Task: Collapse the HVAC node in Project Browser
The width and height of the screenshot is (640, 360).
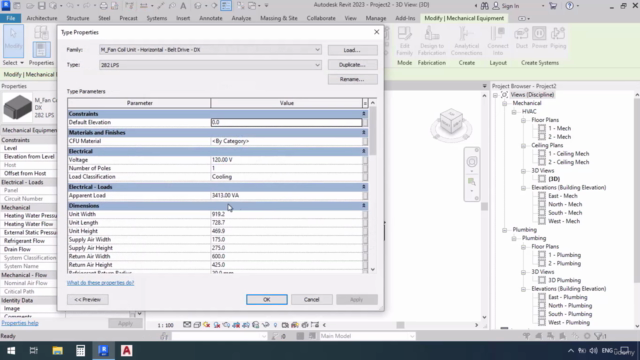Action: pyautogui.click(x=514, y=112)
